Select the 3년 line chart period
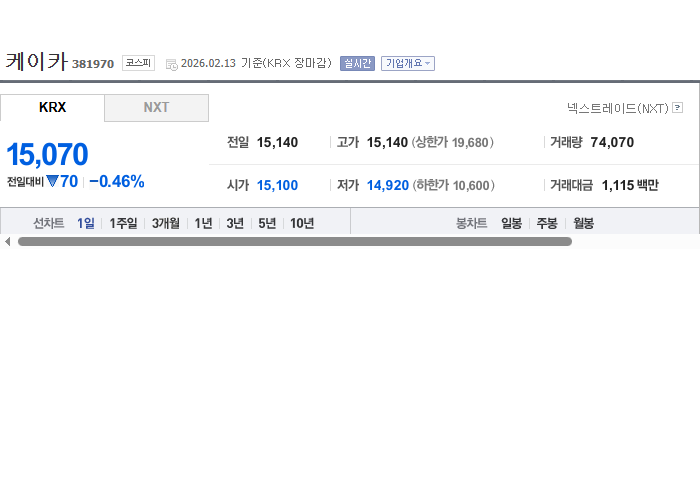Screen dimensions: 700x490 235,223
